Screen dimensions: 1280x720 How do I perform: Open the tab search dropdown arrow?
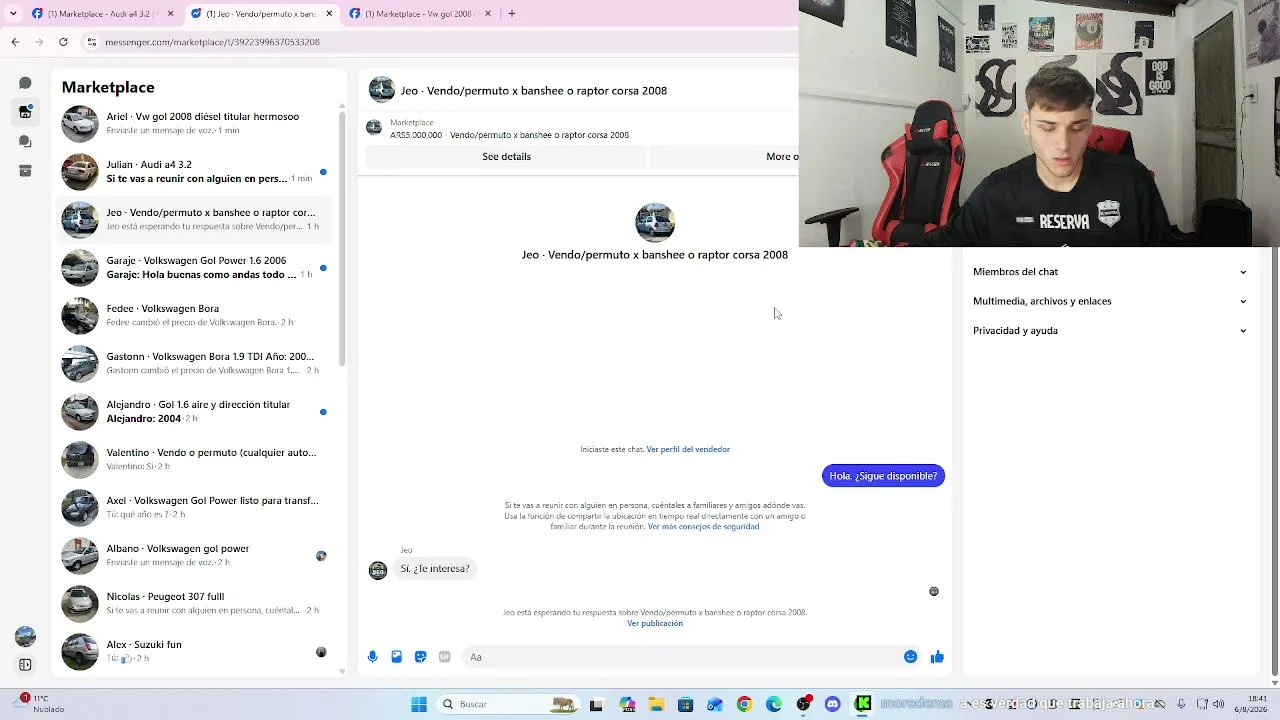click(x=12, y=14)
